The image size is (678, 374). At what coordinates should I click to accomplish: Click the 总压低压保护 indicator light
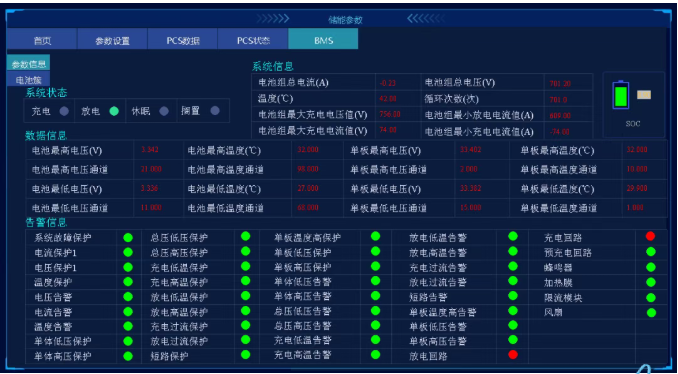(246, 236)
